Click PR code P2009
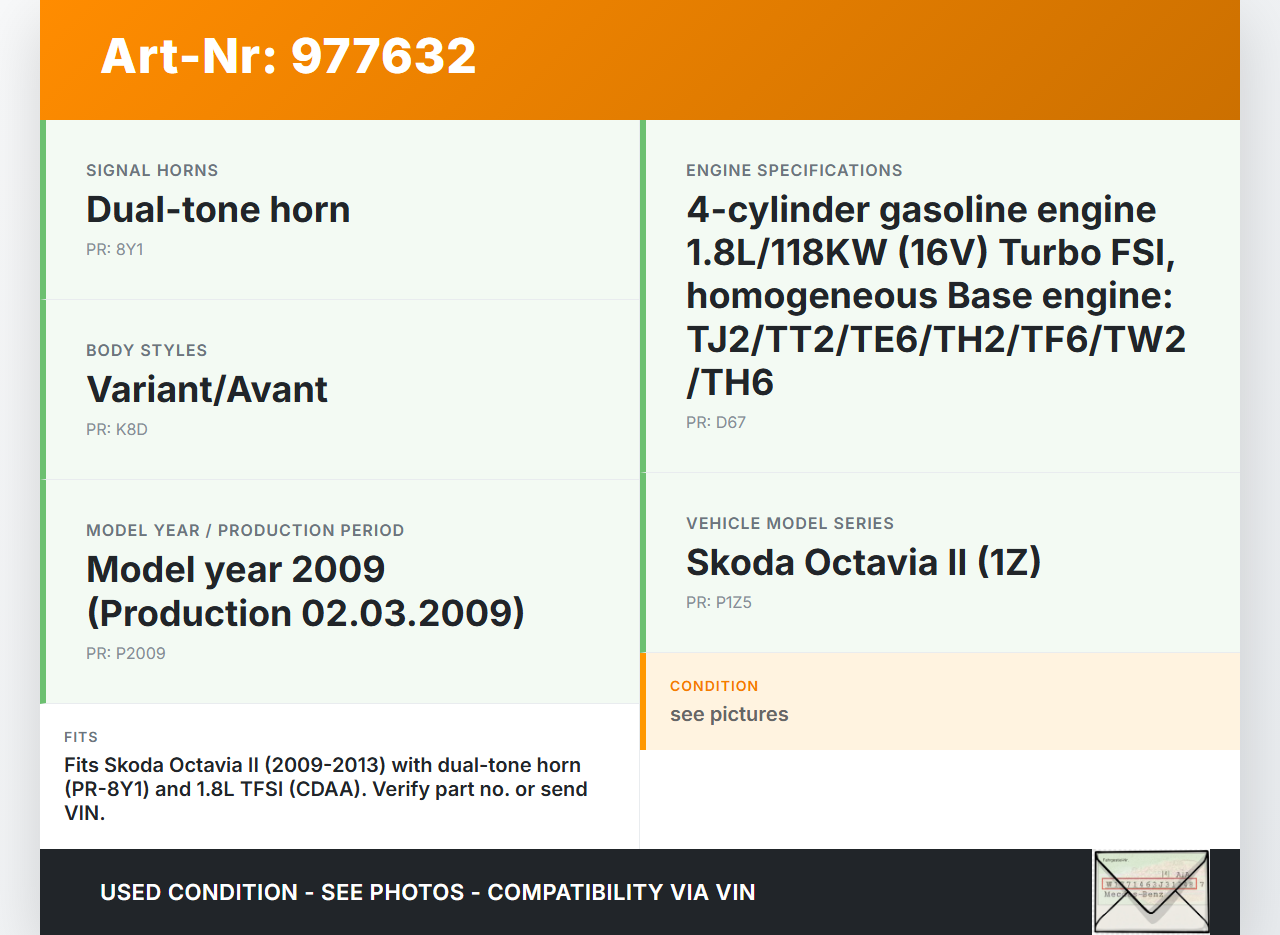This screenshot has width=1280, height=935. coord(126,653)
